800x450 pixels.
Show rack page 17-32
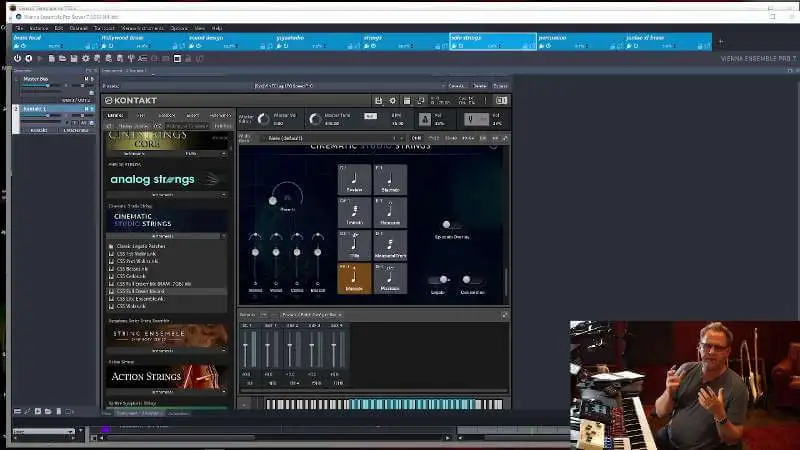[434, 138]
